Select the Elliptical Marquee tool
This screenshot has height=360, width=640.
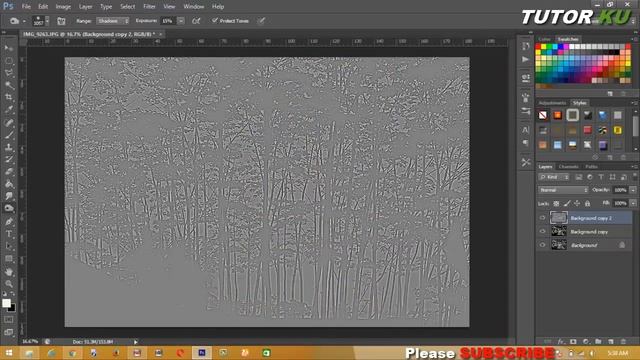9,60
